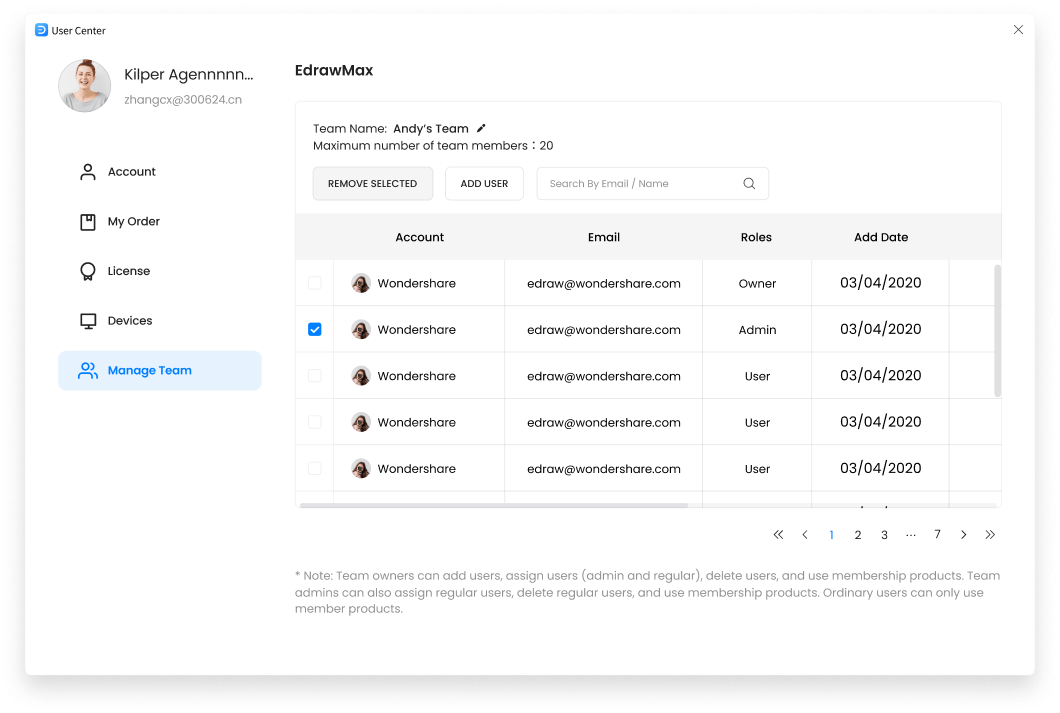Click the Wondershare name in the Owner row
Image resolution: width=1060 pixels, height=713 pixels.
416,283
